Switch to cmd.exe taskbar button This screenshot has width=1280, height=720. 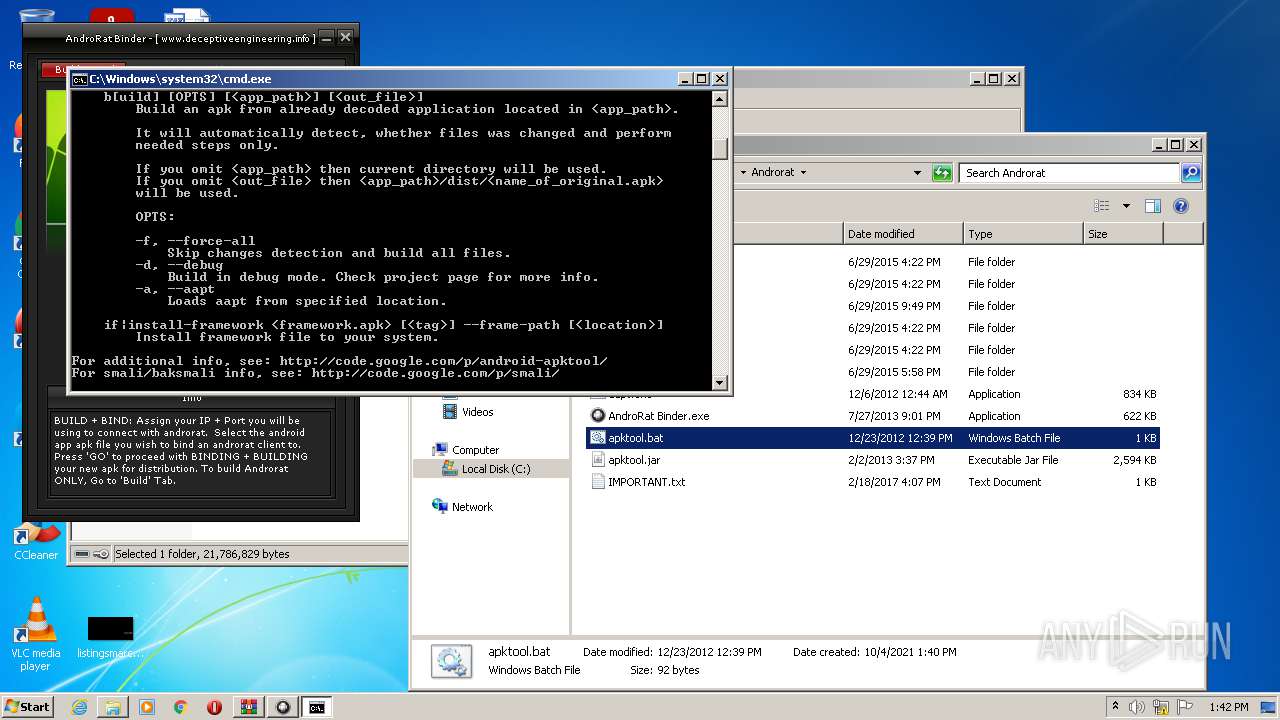coord(317,707)
